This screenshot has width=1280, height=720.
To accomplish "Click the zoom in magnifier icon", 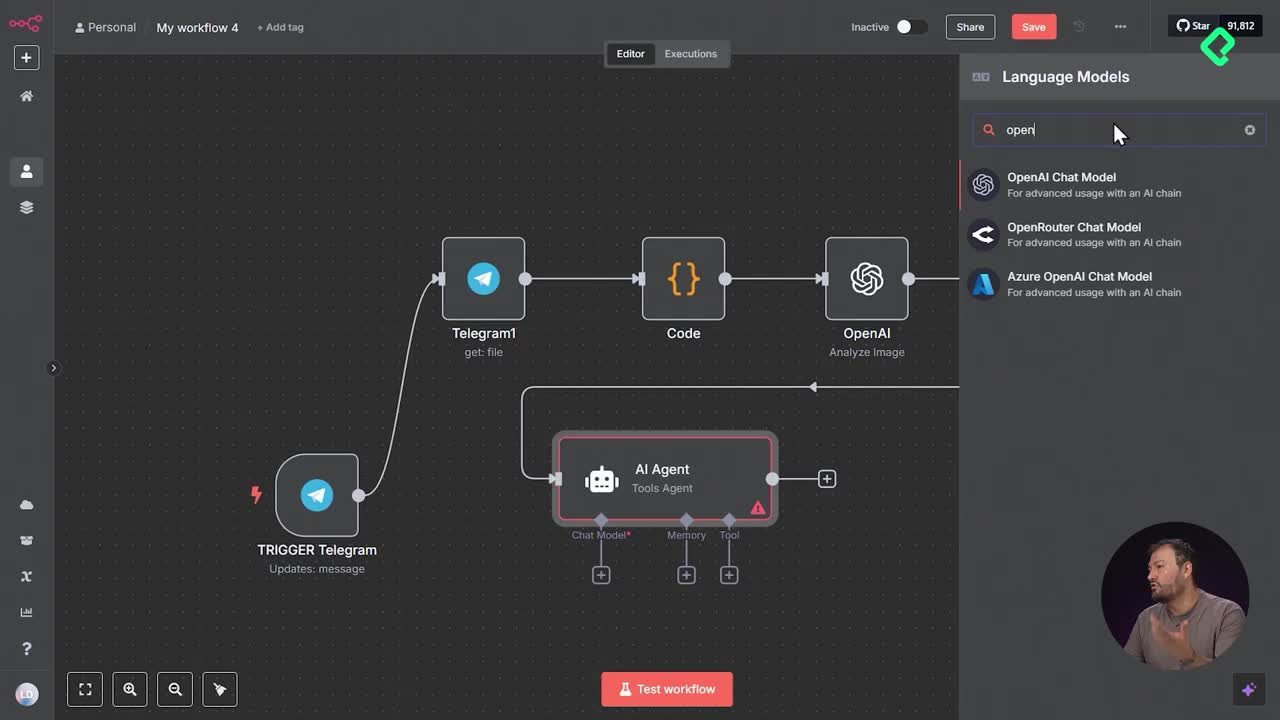I will click(130, 689).
